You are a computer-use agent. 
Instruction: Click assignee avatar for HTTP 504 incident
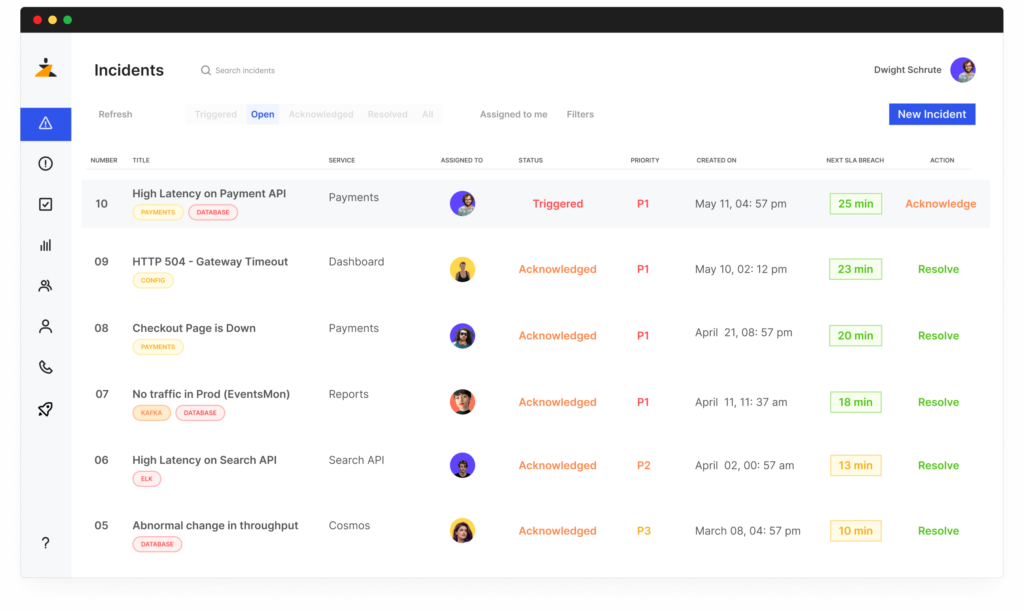click(462, 269)
